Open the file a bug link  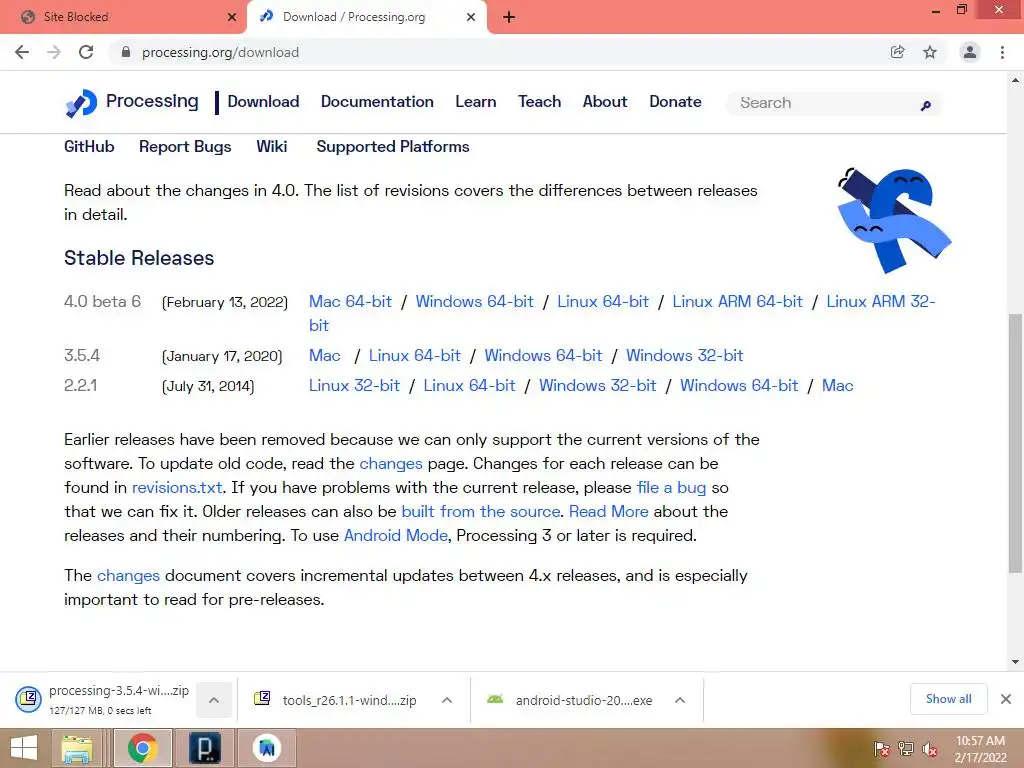pyautogui.click(x=671, y=488)
